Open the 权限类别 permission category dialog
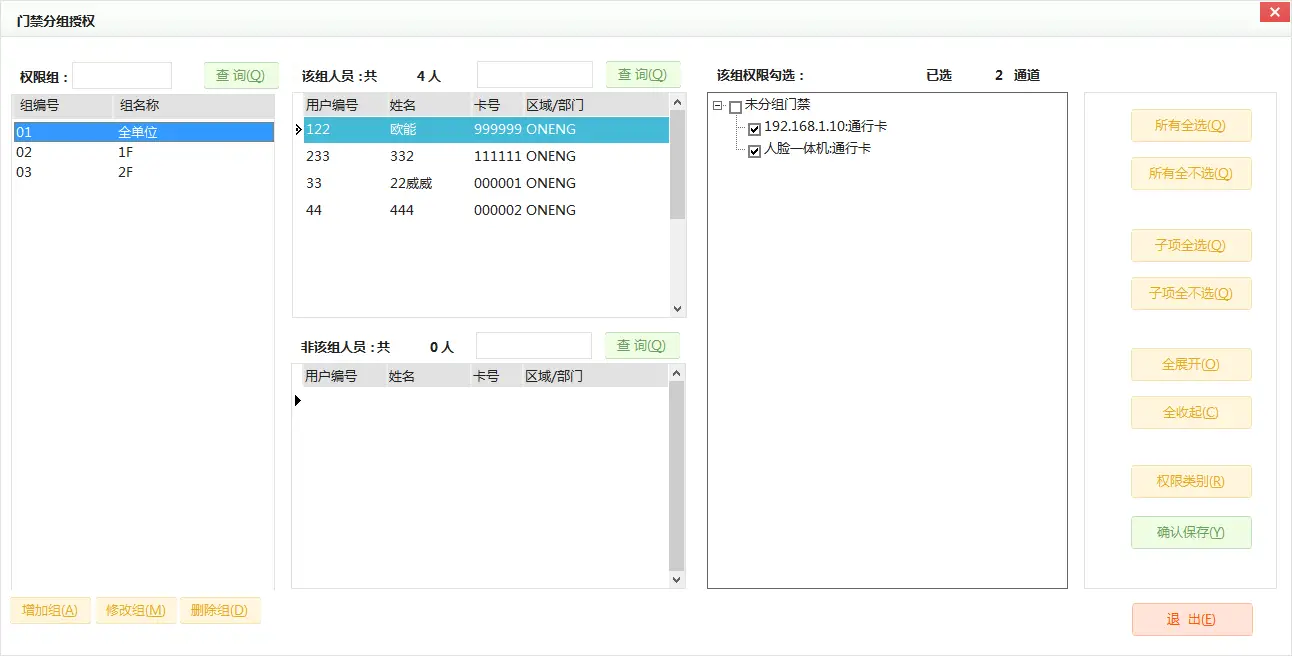The height and width of the screenshot is (656, 1292). pyautogui.click(x=1191, y=481)
